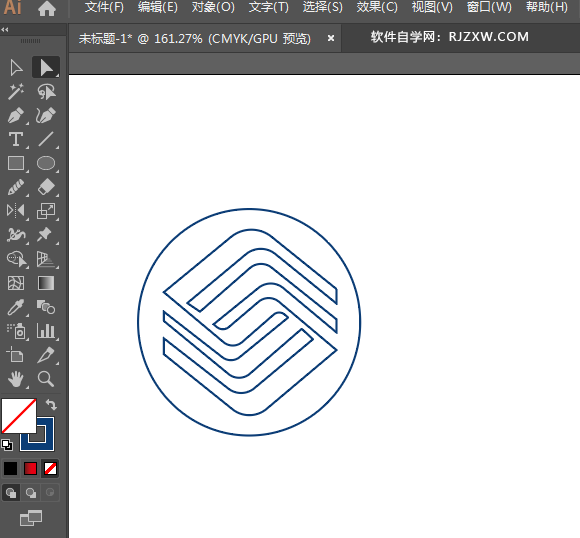Activate the Eyedropper tool
580x538 pixels.
(x=16, y=307)
